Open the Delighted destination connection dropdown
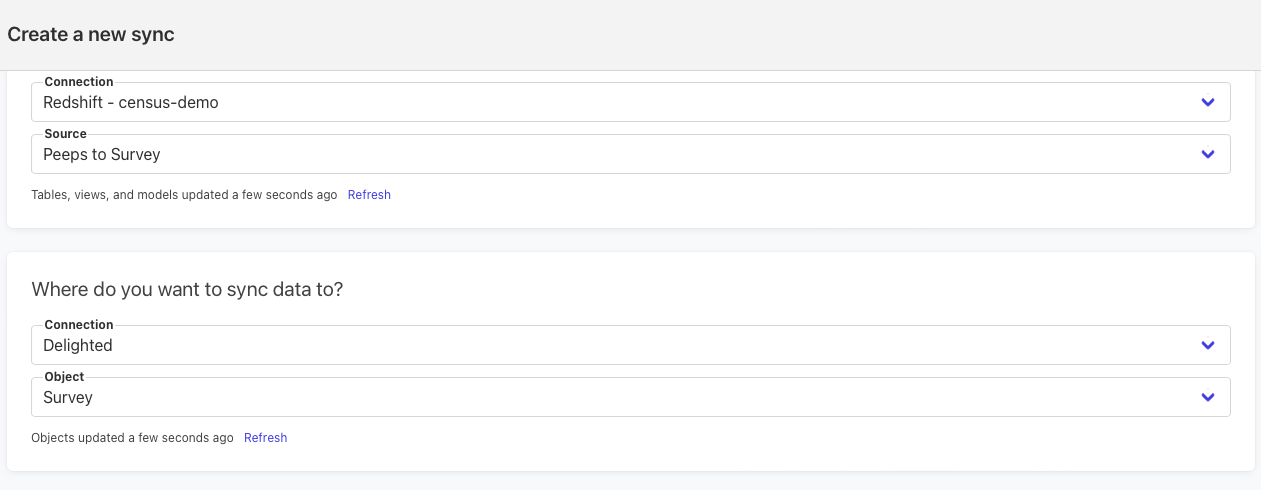 tap(620, 346)
